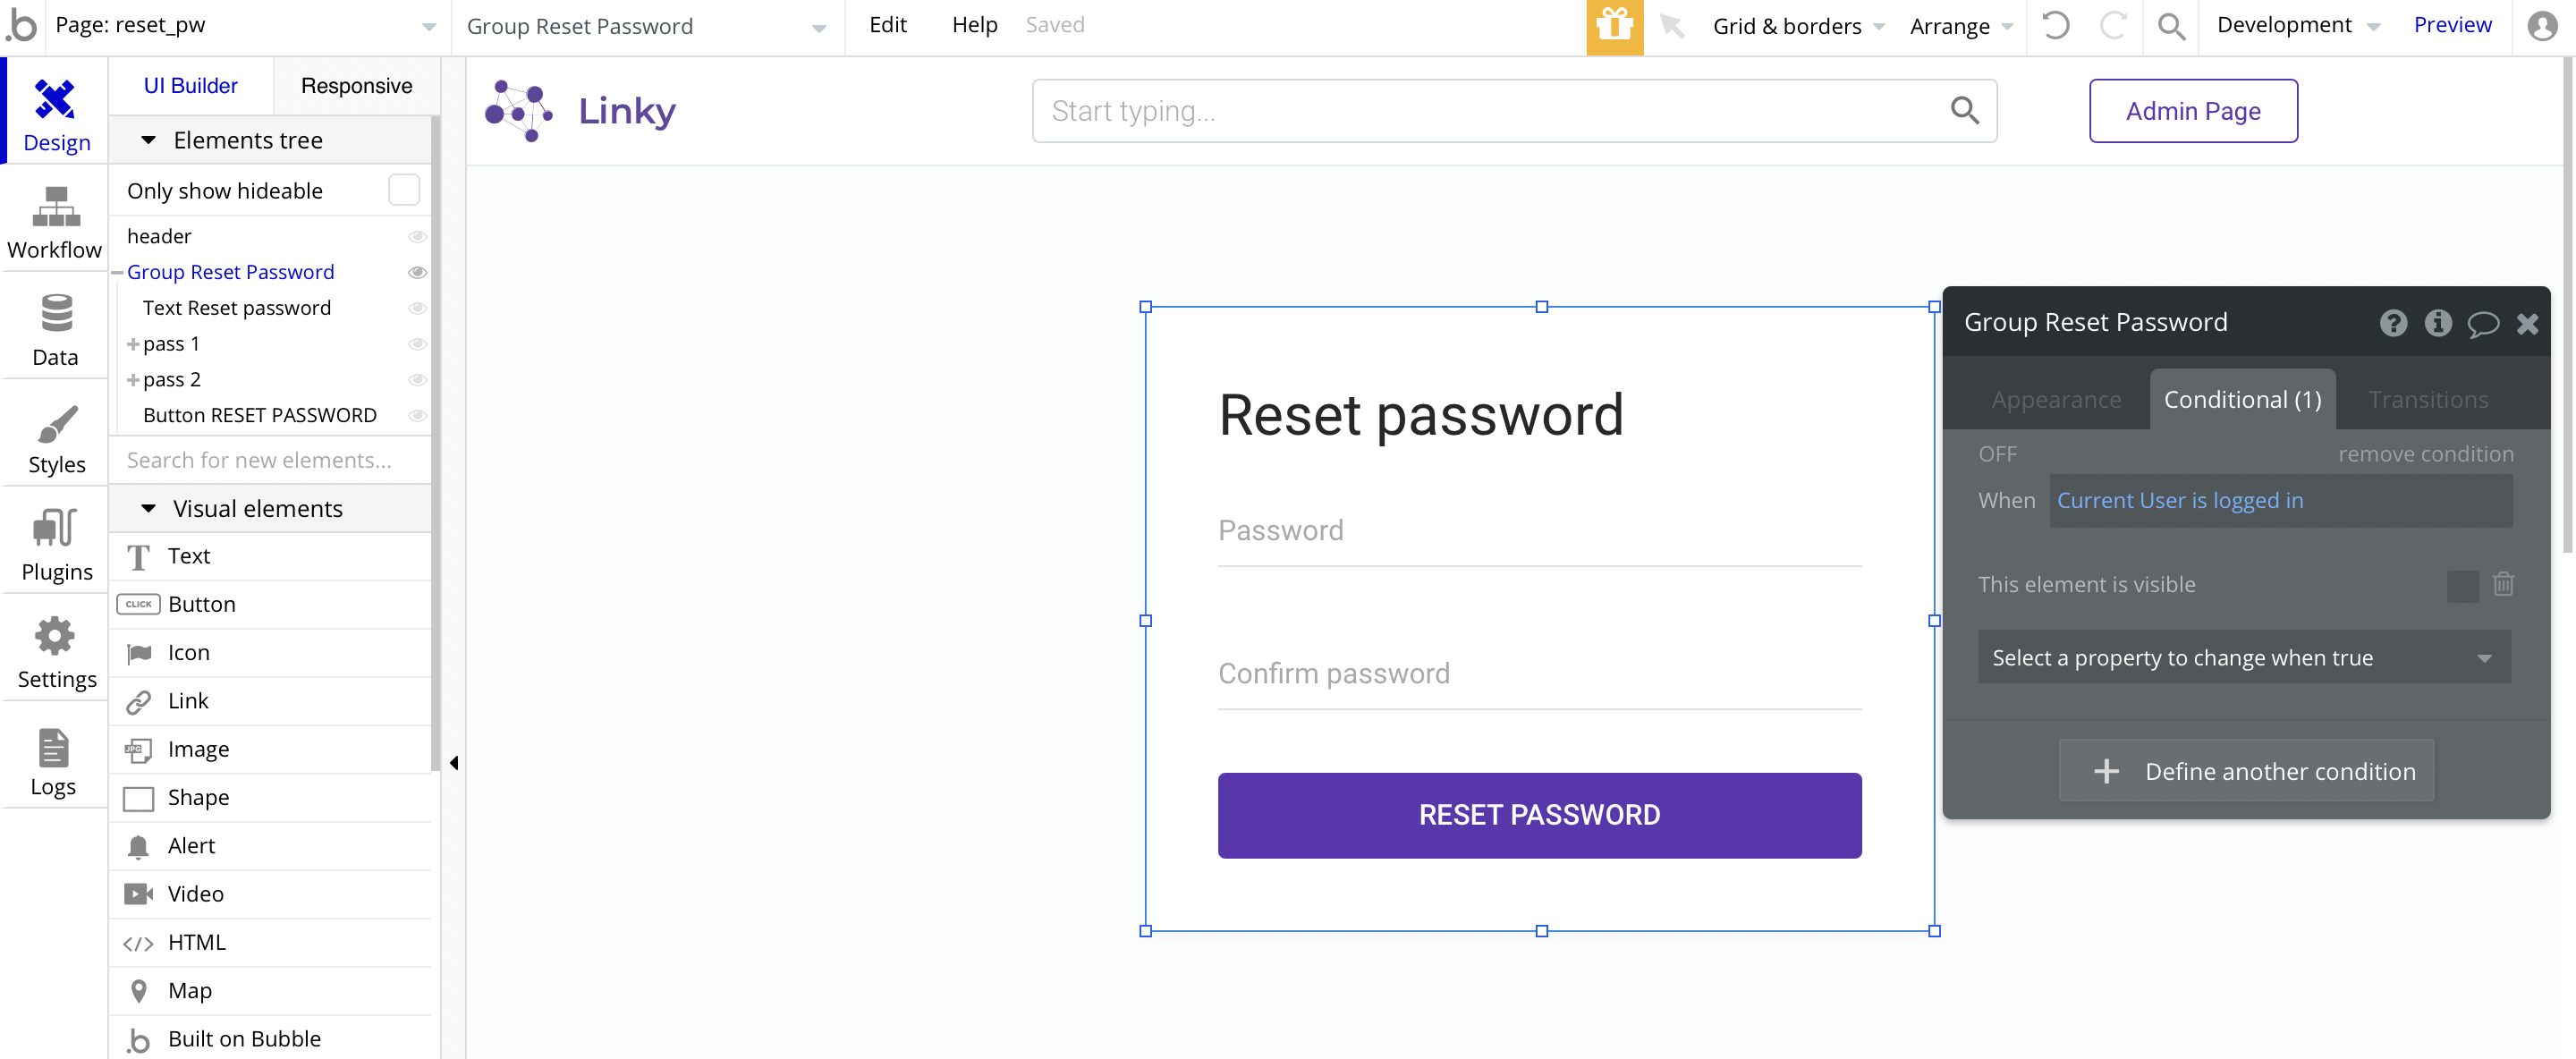Toggle the Only show hideable checkbox
This screenshot has height=1059, width=2576.
coord(404,190)
